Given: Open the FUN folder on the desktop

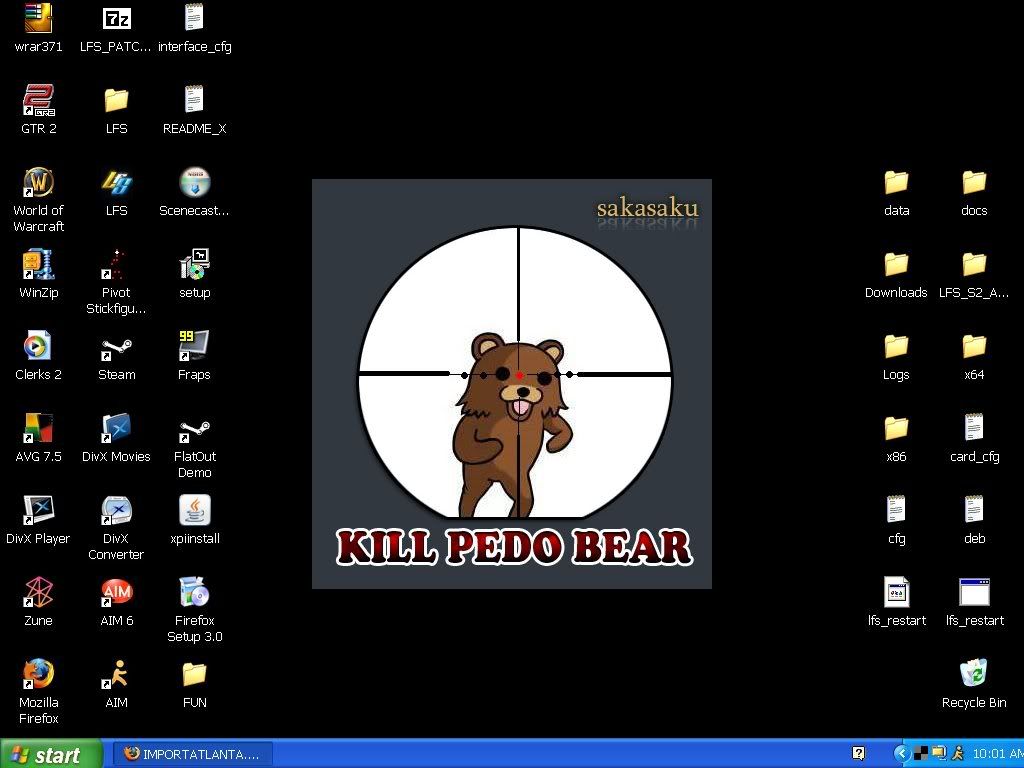Looking at the screenshot, I should click(x=194, y=675).
